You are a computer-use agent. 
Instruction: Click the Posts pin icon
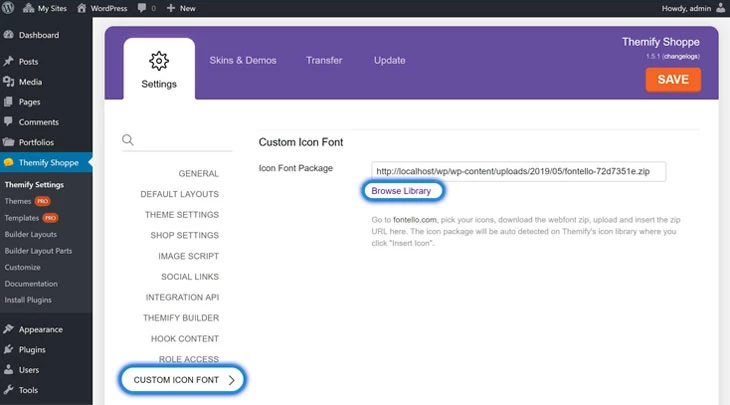8,61
